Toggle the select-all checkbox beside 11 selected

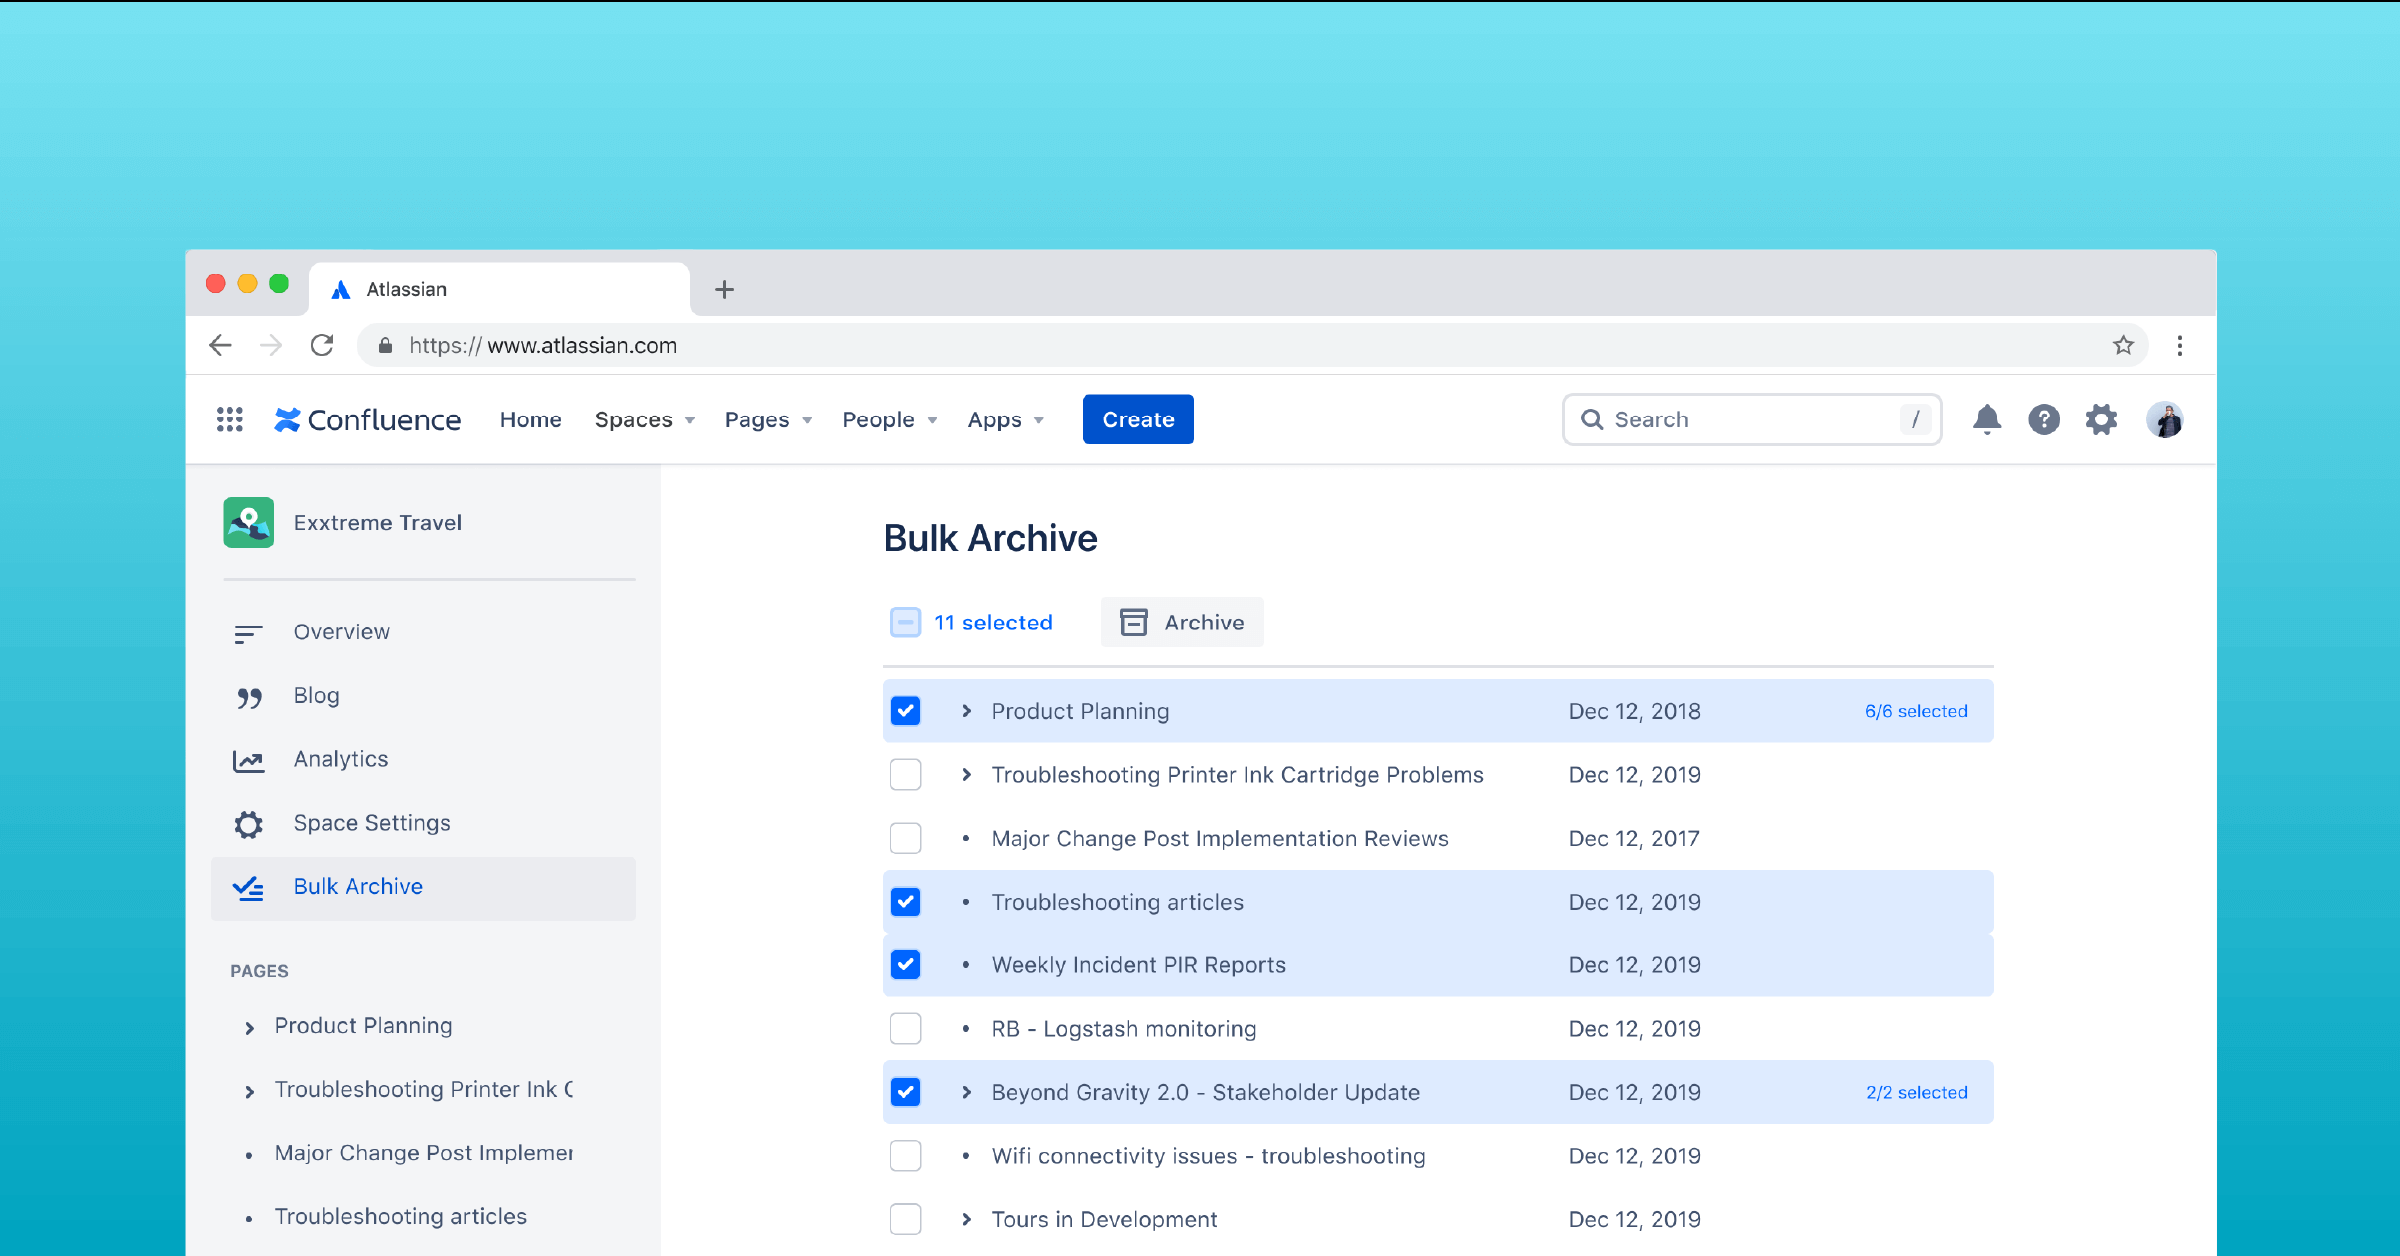coord(906,622)
